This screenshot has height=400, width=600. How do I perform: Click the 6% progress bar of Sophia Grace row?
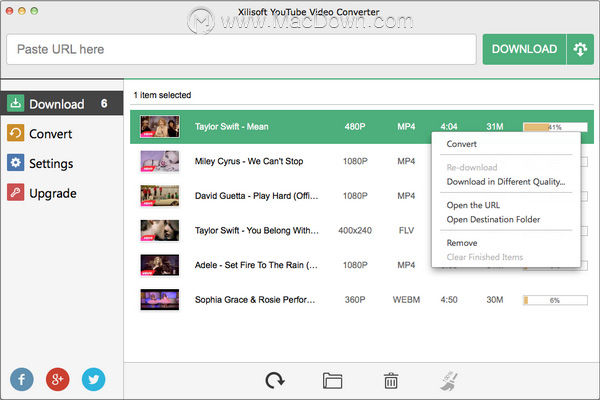555,300
